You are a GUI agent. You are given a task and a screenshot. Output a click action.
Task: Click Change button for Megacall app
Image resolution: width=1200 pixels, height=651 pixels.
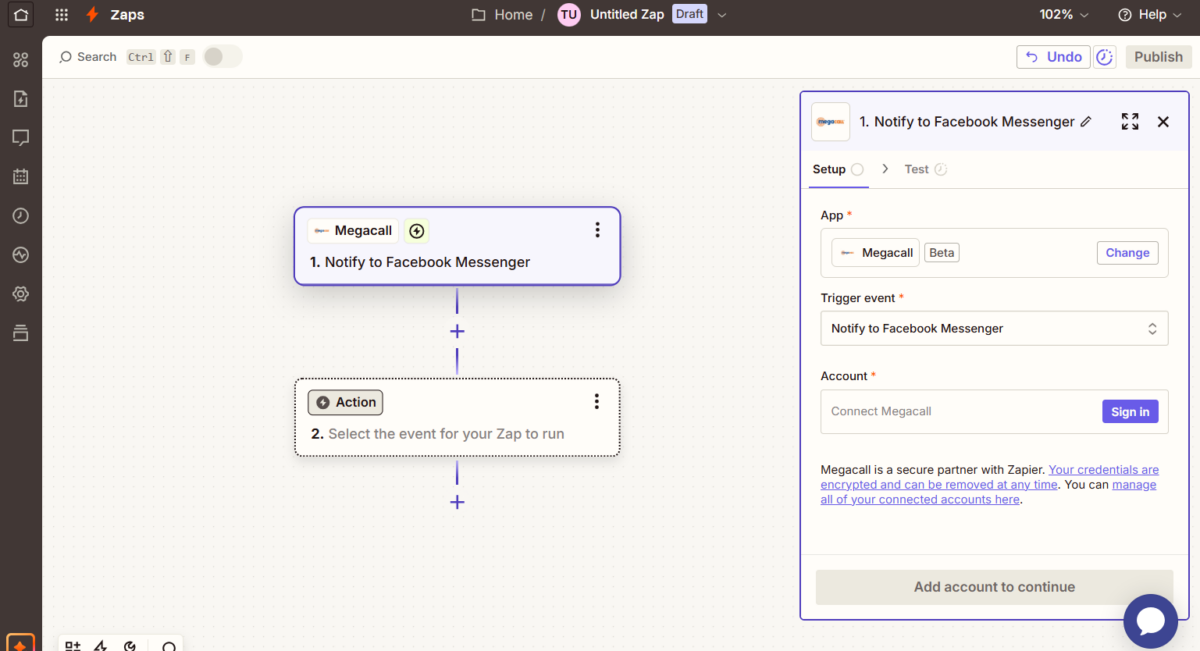tap(1127, 253)
